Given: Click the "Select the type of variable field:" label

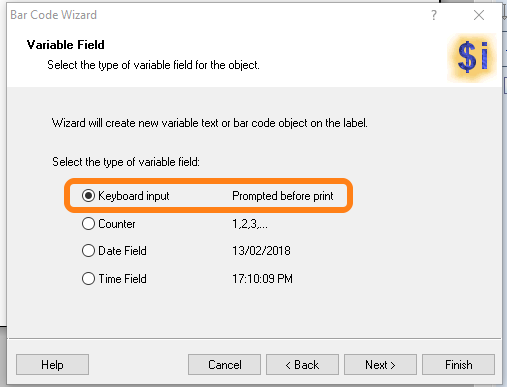Looking at the screenshot, I should pyautogui.click(x=126, y=162).
